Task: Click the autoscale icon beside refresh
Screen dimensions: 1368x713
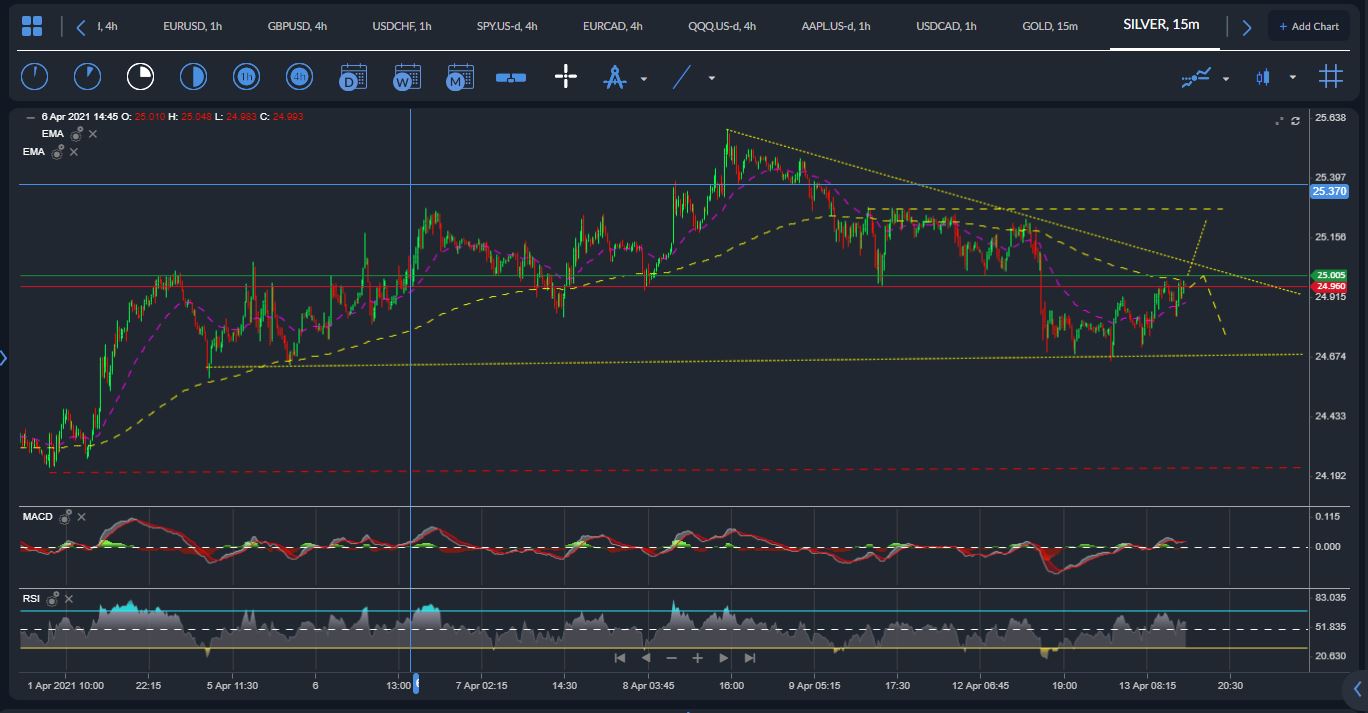Action: 1278,121
